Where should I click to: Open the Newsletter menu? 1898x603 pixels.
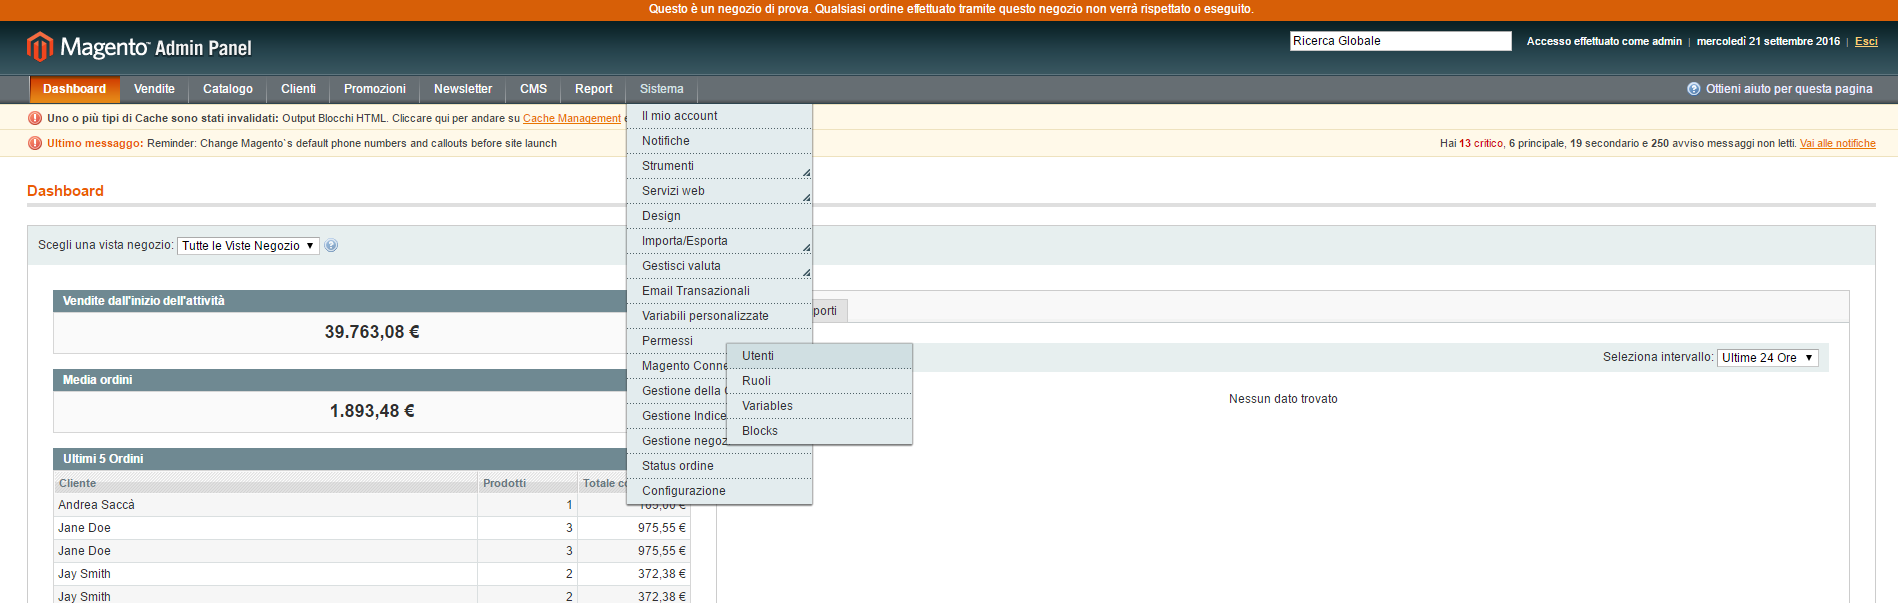click(463, 89)
